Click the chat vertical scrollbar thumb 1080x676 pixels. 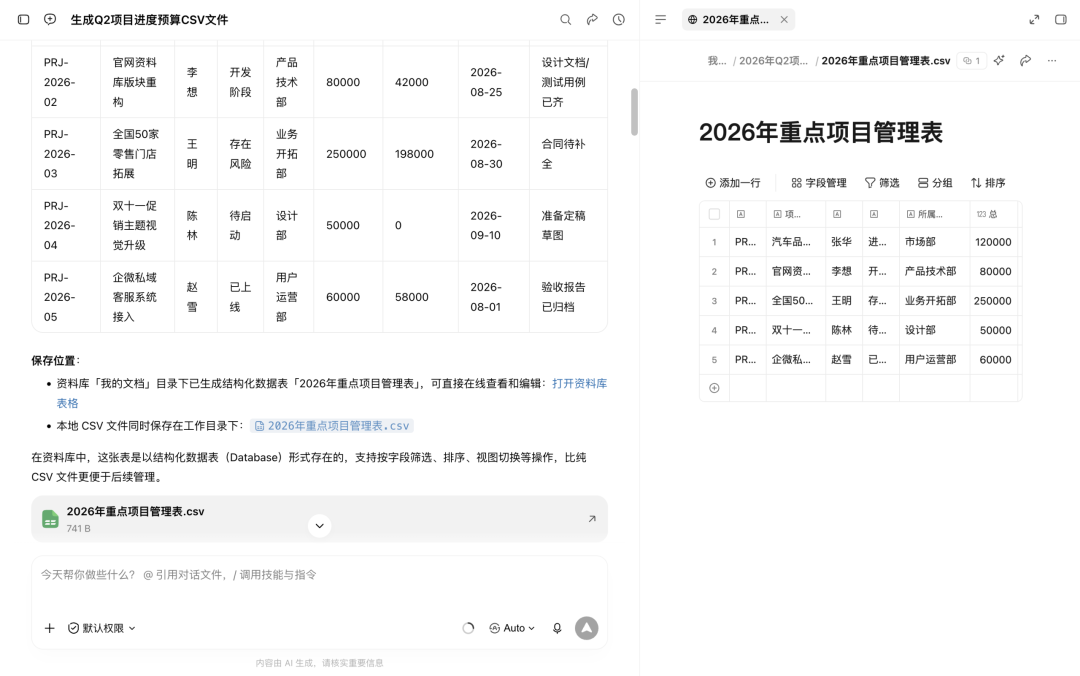(x=634, y=112)
